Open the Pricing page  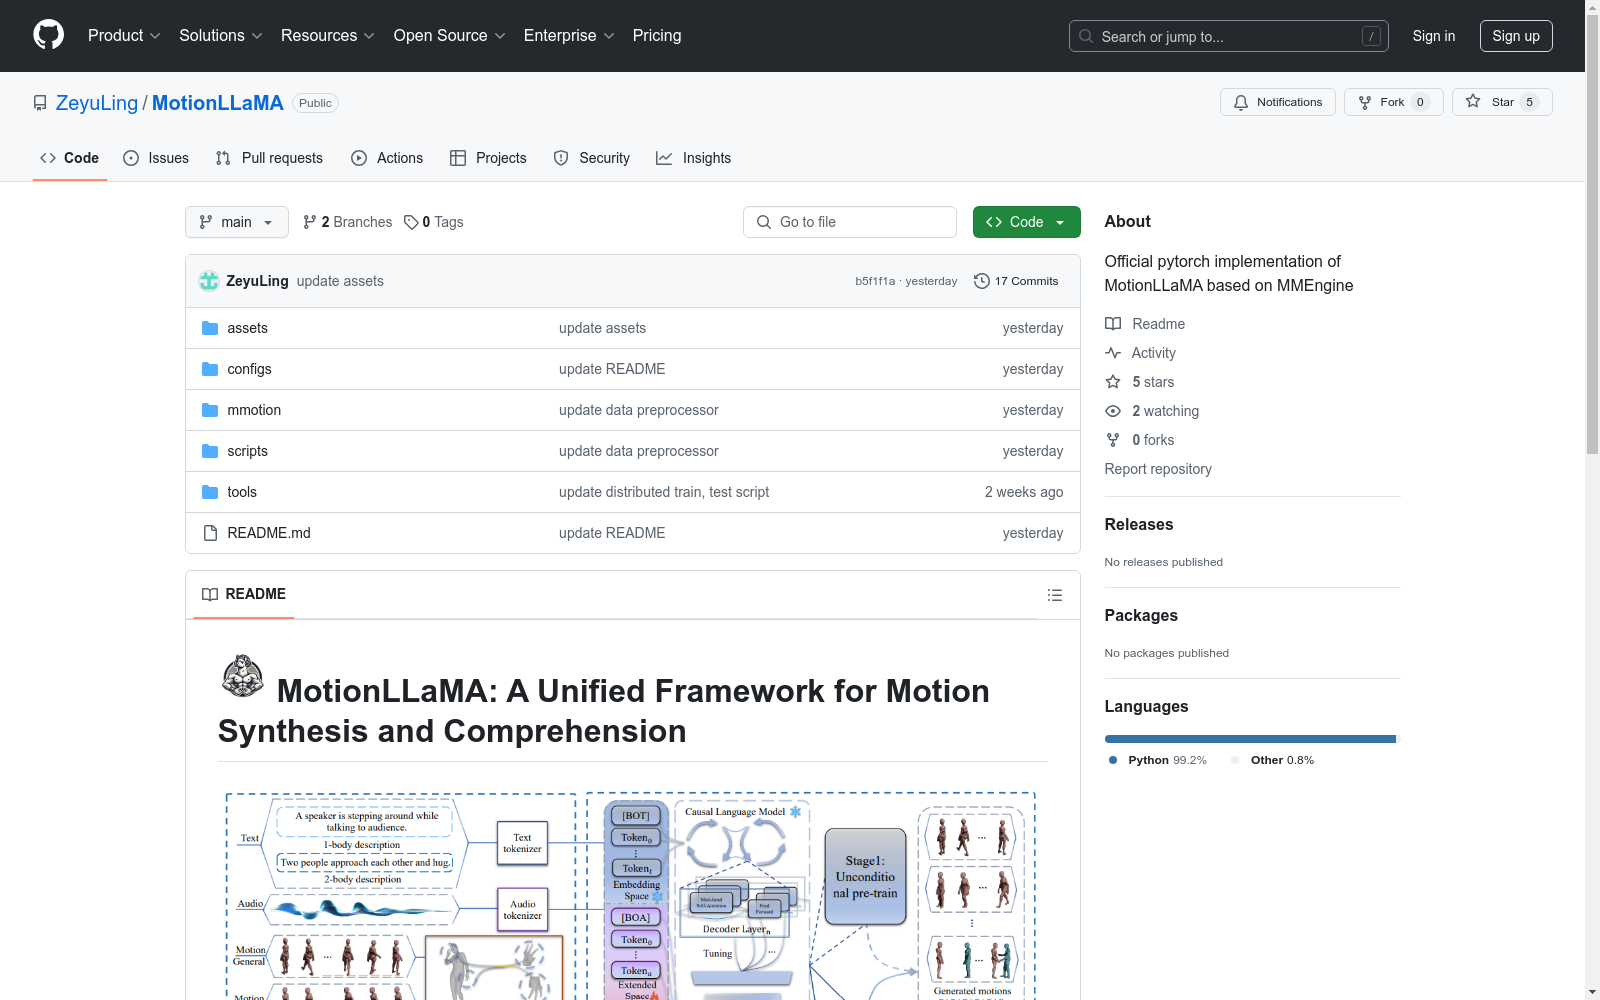657,35
